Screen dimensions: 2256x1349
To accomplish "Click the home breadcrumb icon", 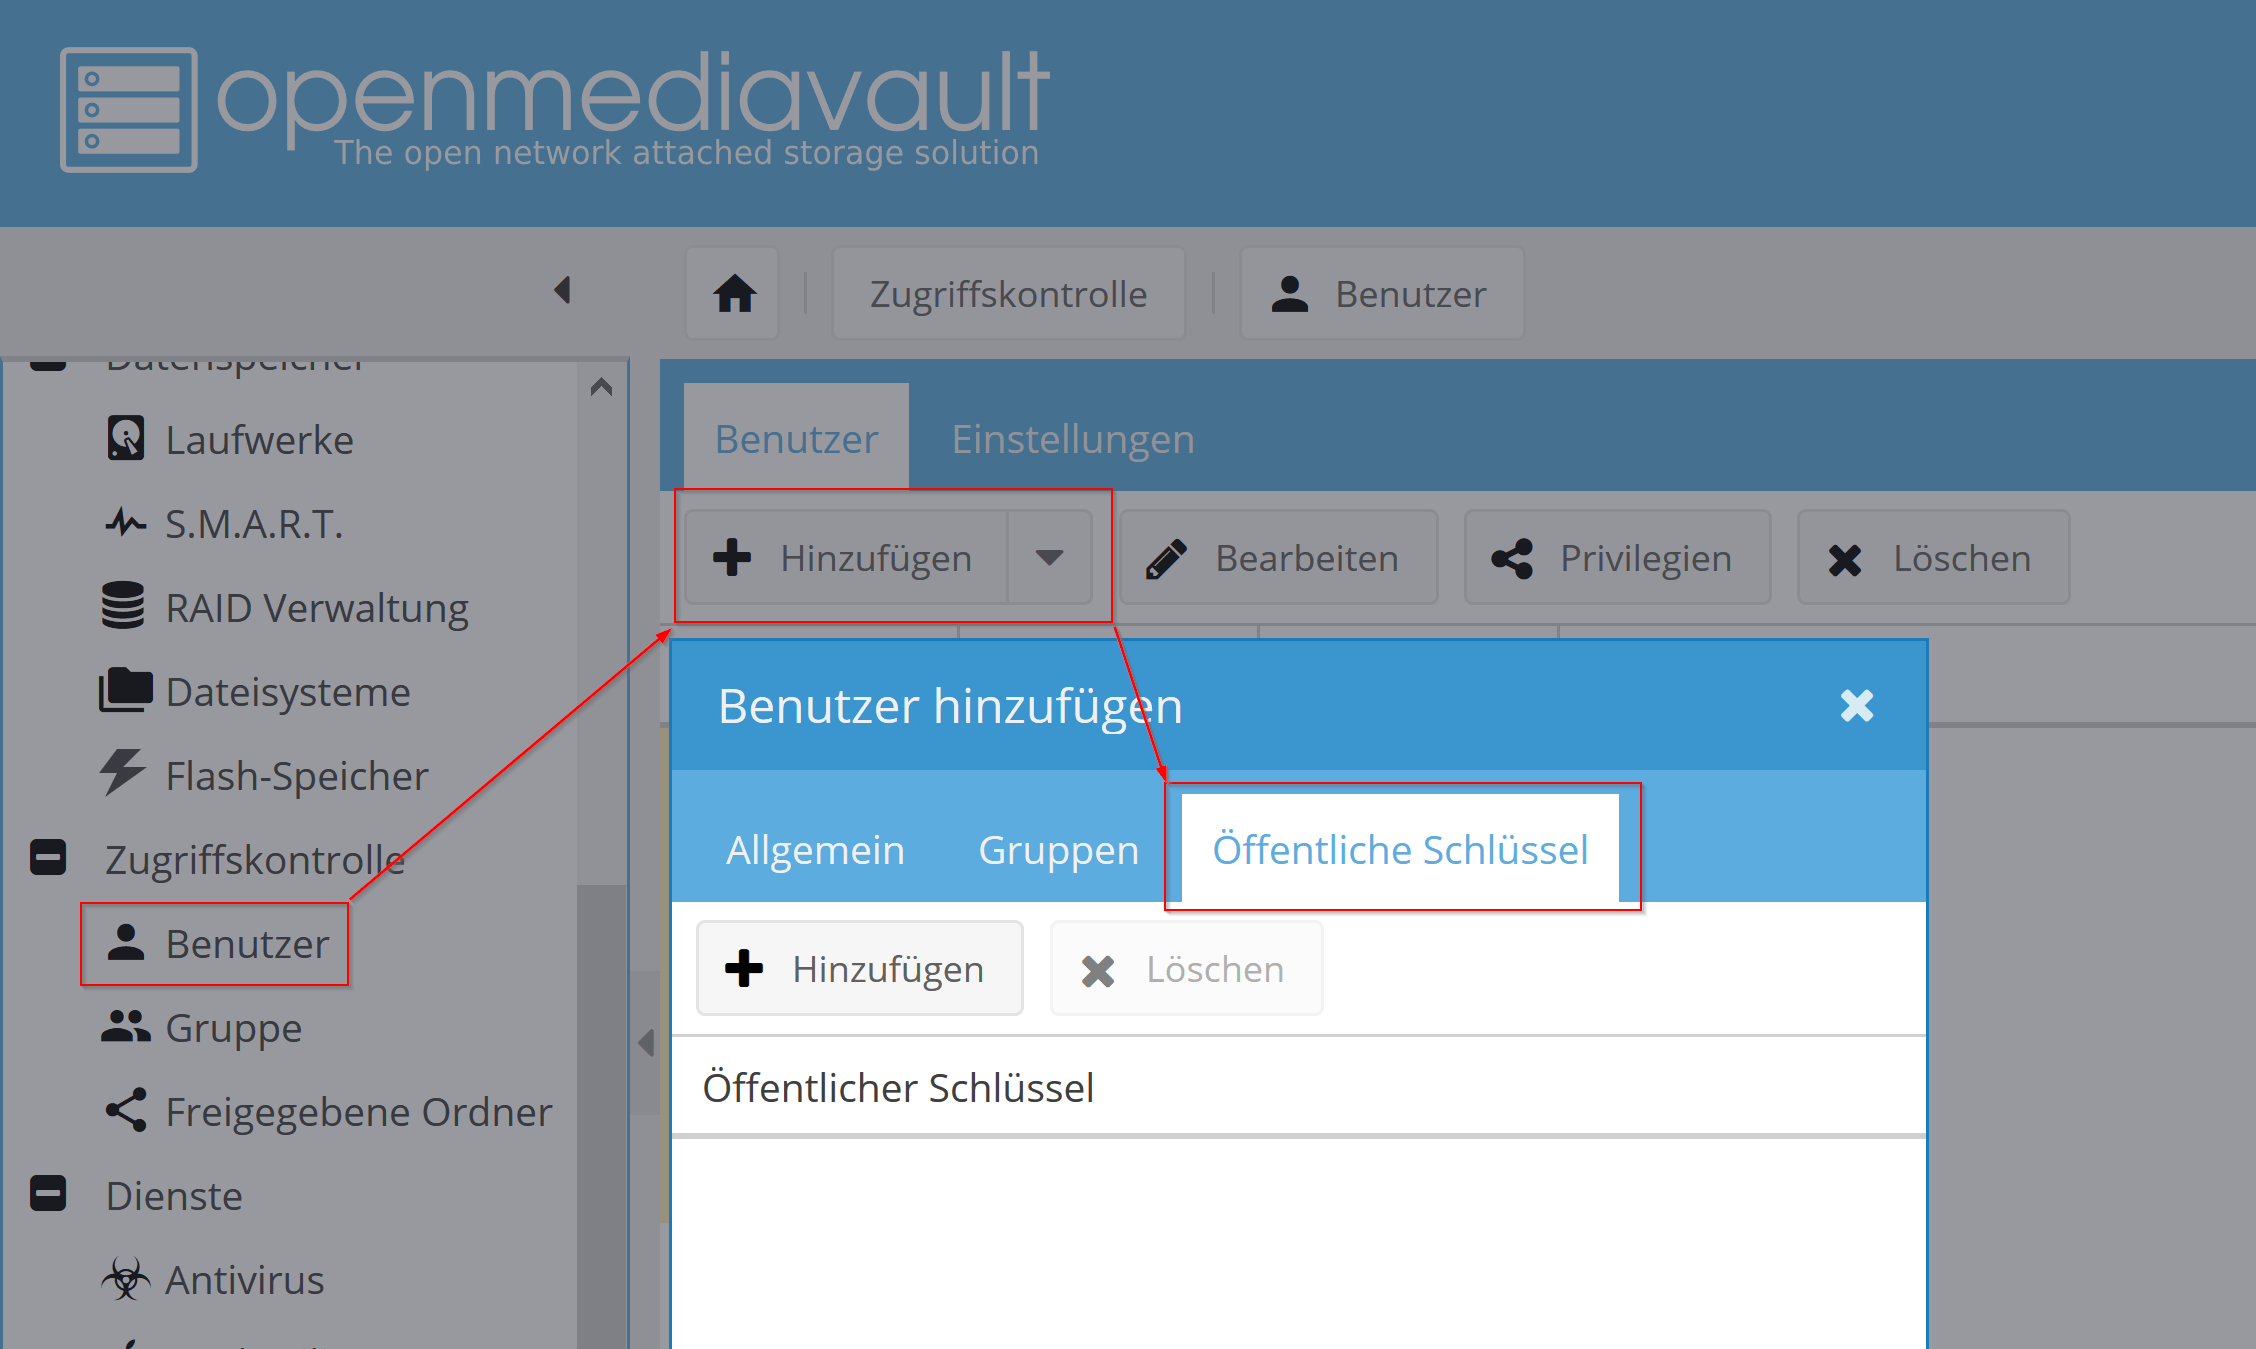I will pos(733,294).
